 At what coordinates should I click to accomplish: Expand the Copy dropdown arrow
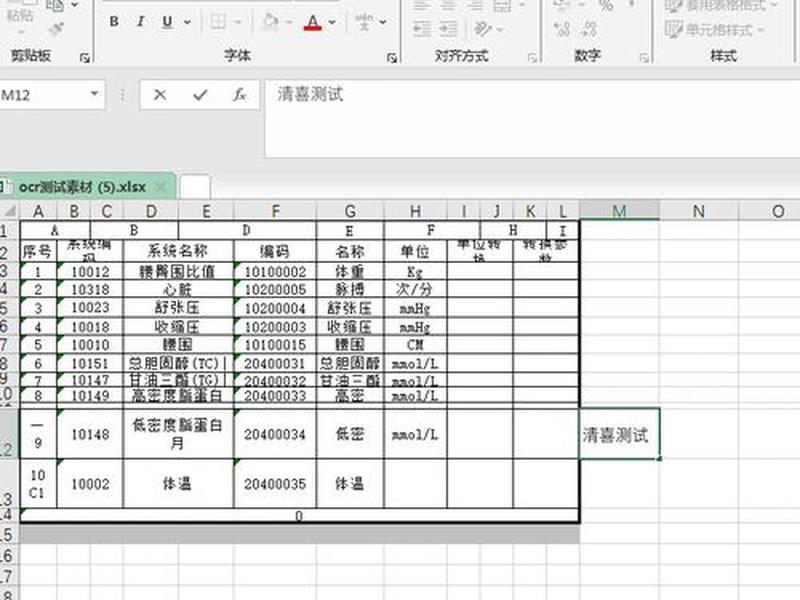point(75,5)
